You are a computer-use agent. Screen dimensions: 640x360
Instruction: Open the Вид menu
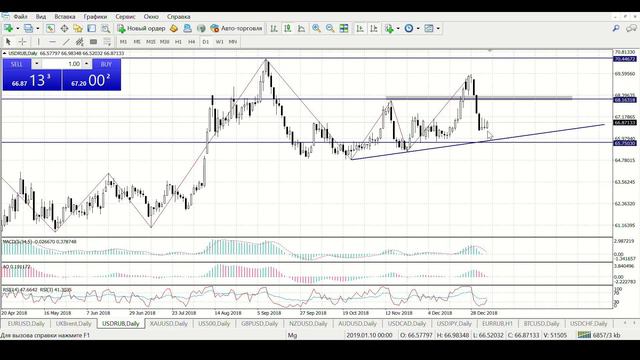click(41, 17)
